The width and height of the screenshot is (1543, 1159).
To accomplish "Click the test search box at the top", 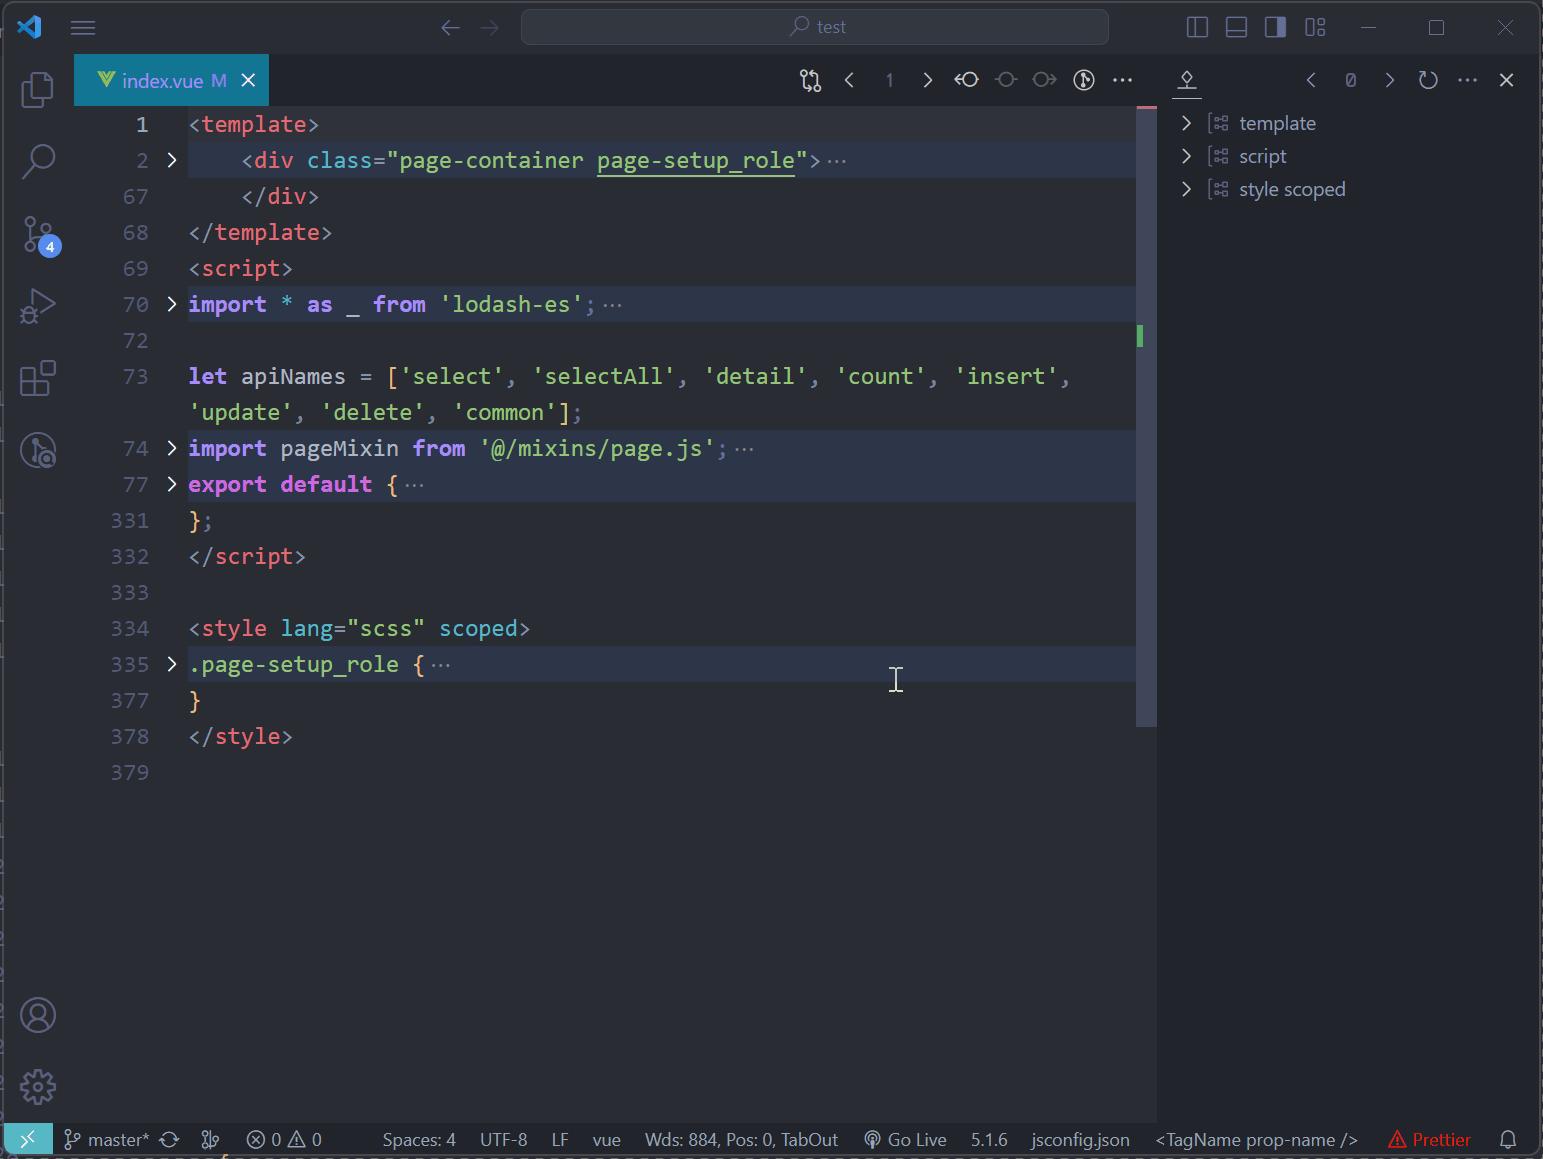I will coord(815,26).
